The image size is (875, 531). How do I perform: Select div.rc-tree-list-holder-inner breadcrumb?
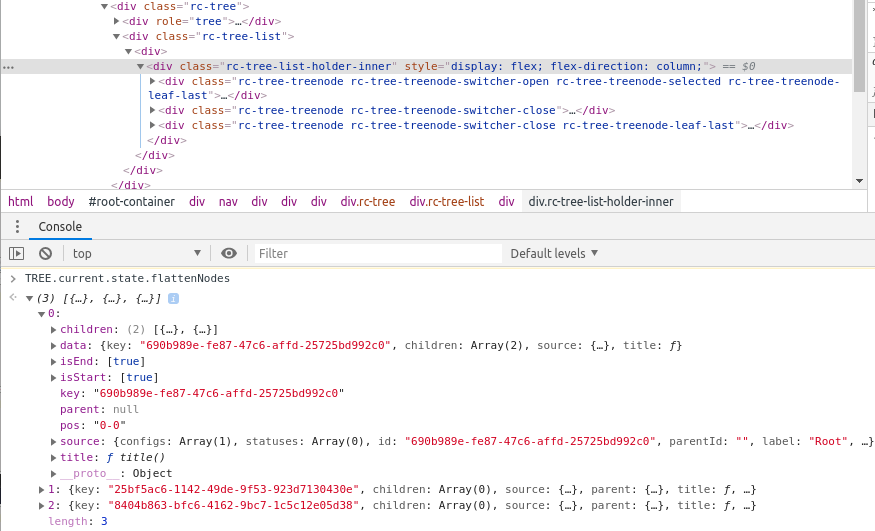pos(601,202)
